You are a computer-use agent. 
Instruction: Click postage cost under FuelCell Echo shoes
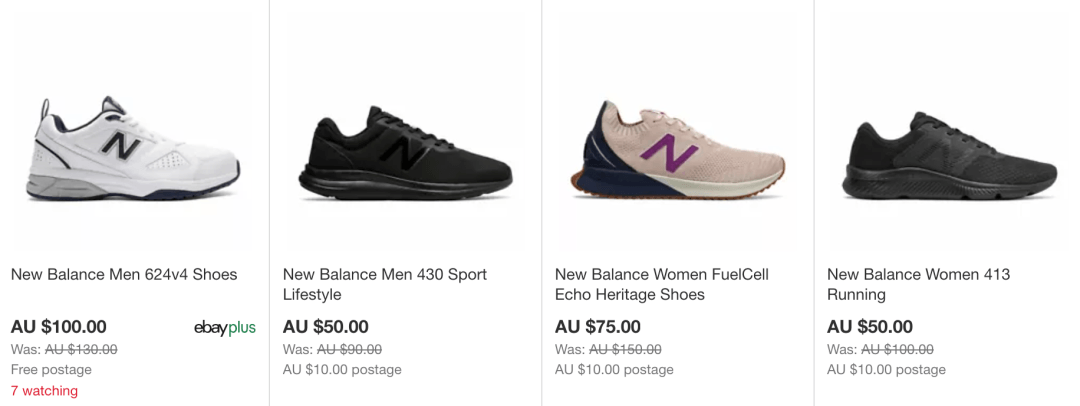(x=614, y=370)
